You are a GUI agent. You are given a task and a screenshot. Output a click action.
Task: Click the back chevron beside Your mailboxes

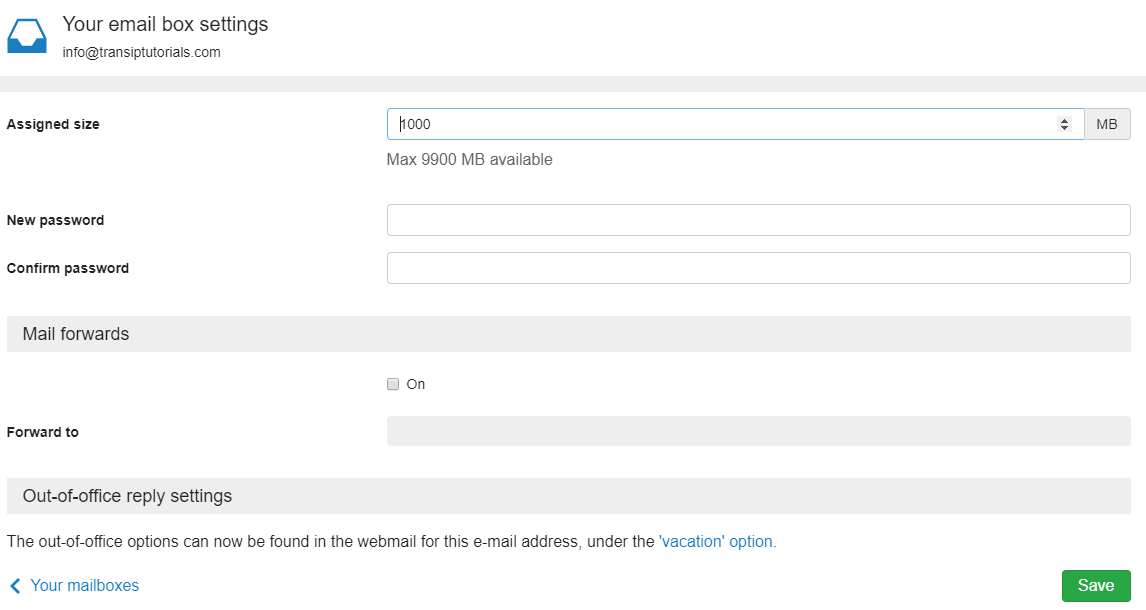point(15,585)
